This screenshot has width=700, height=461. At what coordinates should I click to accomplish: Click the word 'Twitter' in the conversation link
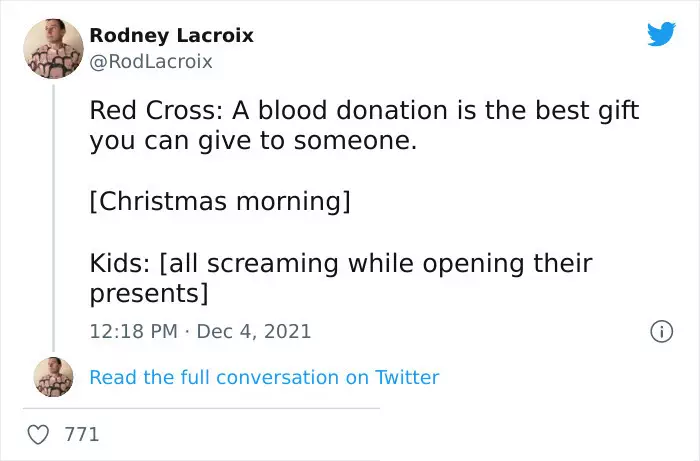(x=407, y=378)
